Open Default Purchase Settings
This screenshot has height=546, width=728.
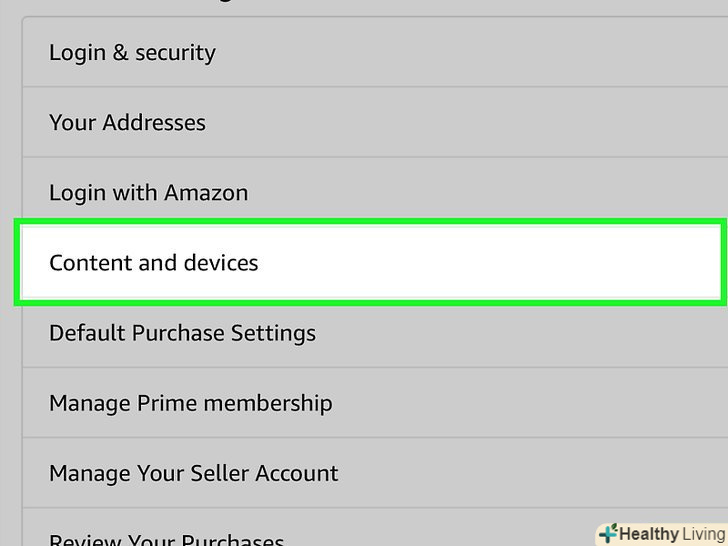click(x=370, y=333)
